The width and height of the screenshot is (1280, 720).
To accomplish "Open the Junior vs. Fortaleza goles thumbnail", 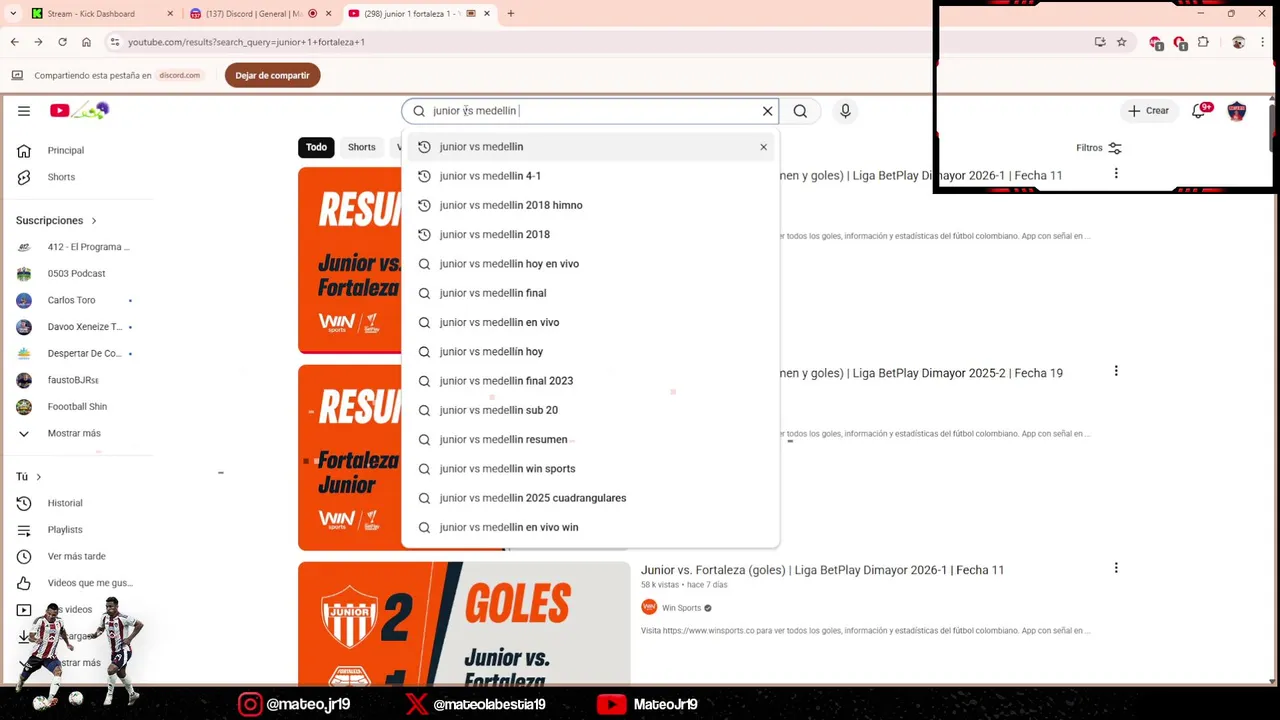I will pos(464,623).
